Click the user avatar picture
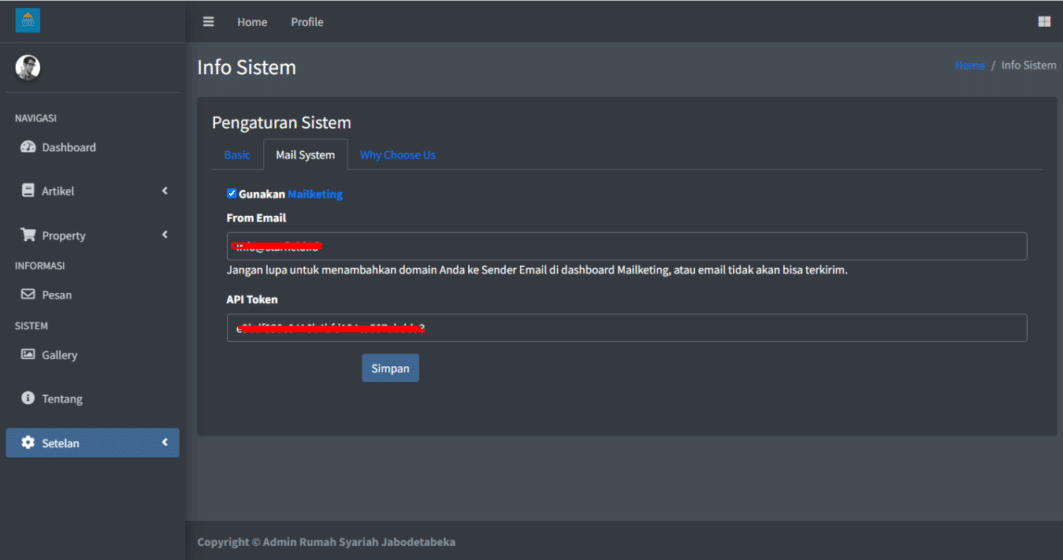This screenshot has width=1063, height=560. (28, 67)
